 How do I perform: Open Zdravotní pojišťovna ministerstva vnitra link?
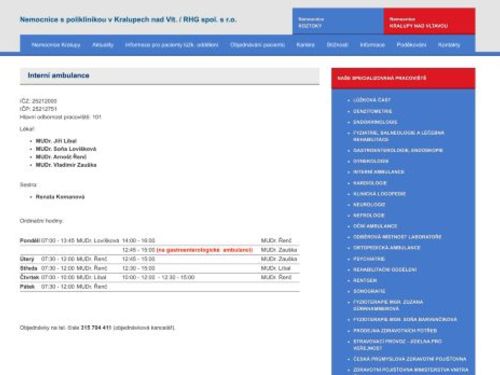pyautogui.click(x=411, y=370)
